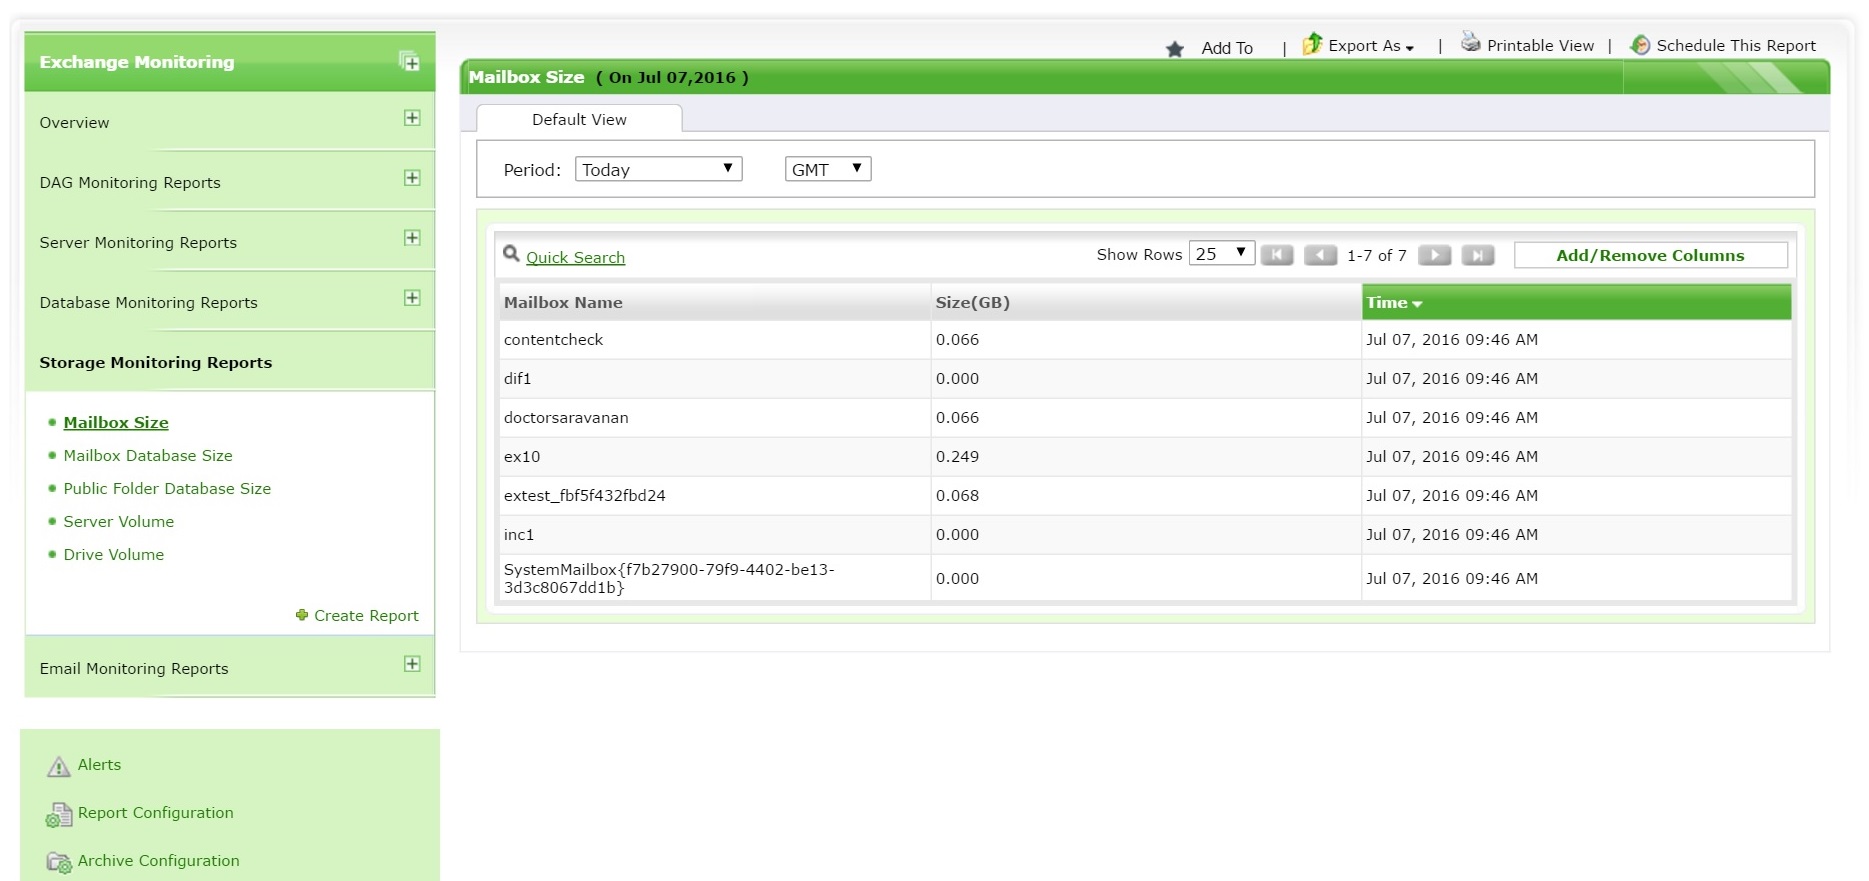Click the Printable View printer icon
Viewport: 1869px width, 881px height.
1470,42
